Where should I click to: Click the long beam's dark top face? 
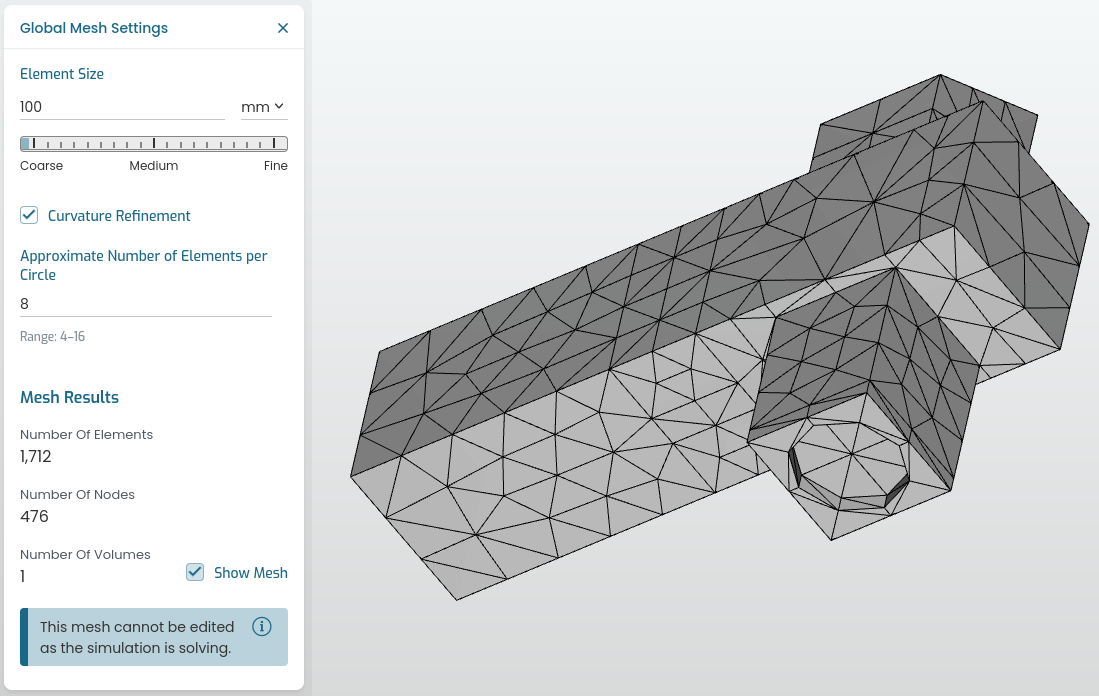tap(600, 300)
